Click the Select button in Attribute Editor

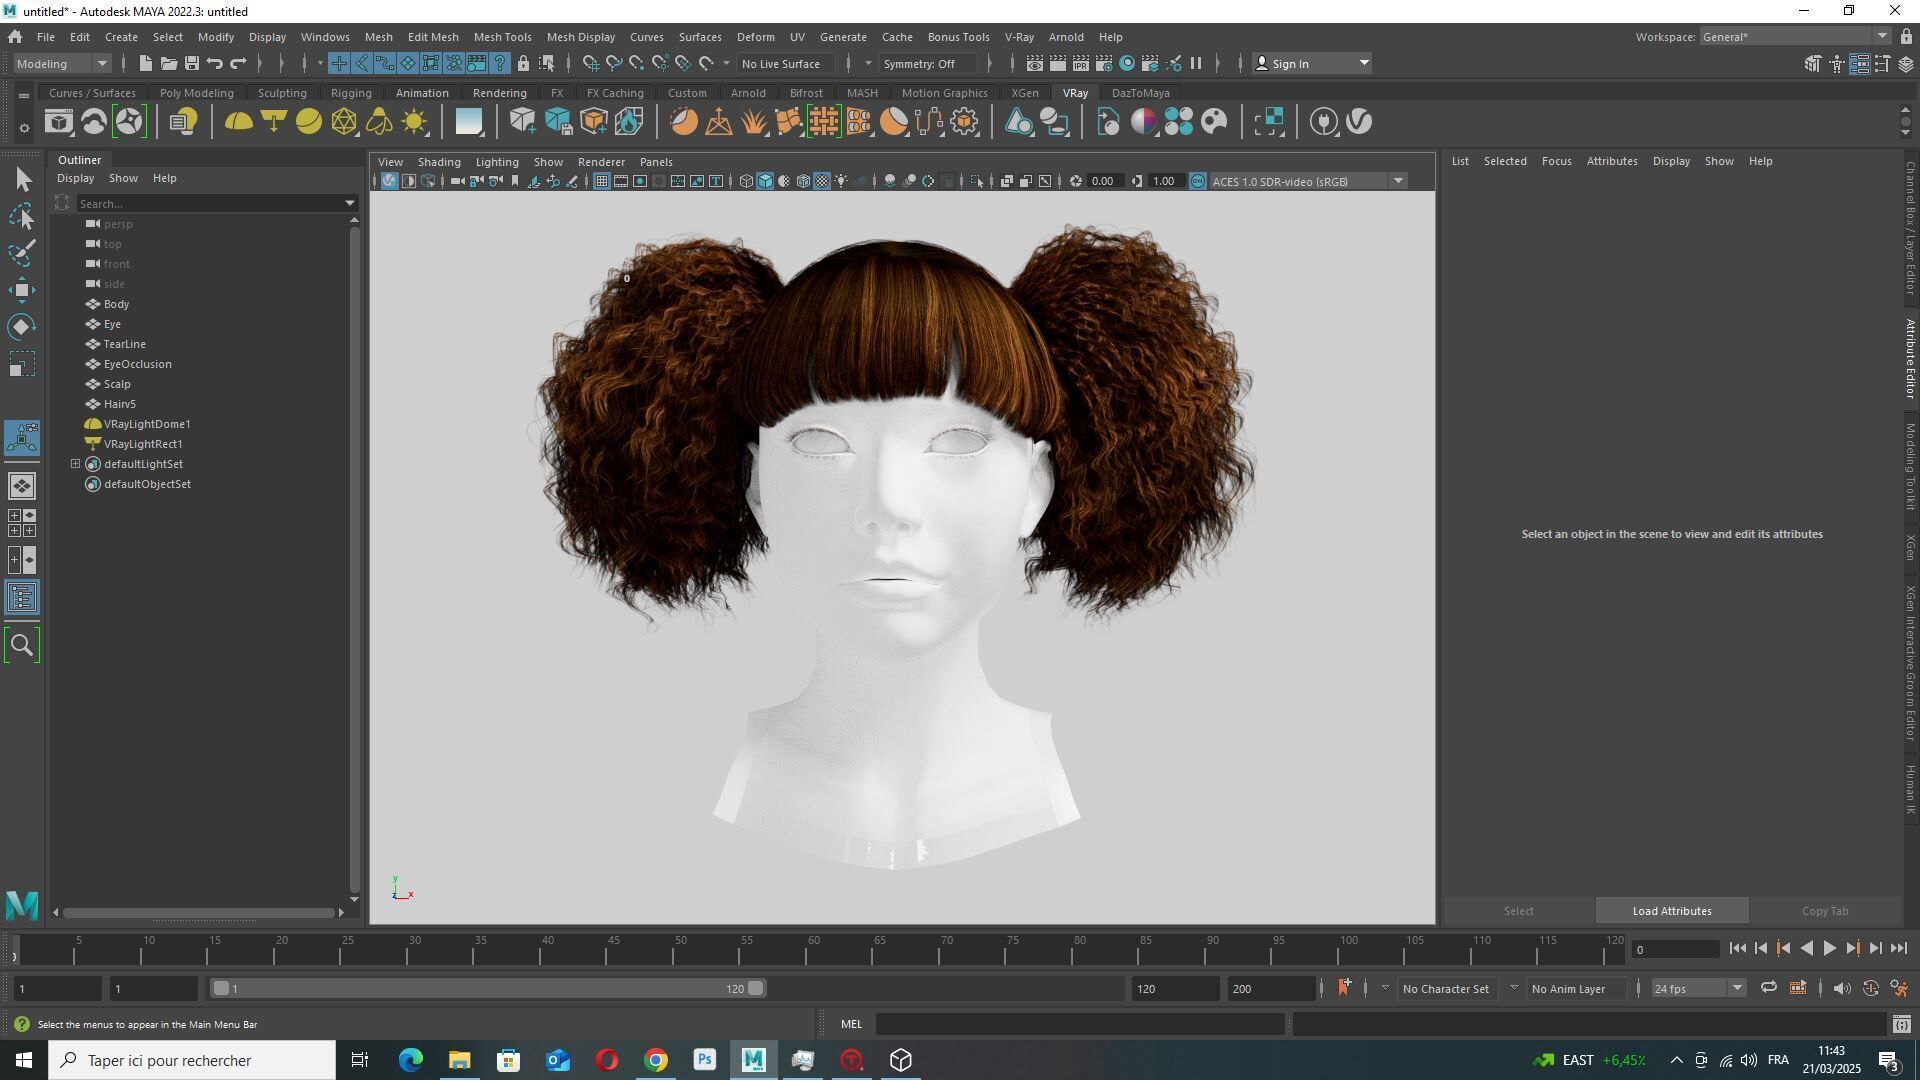click(1518, 911)
